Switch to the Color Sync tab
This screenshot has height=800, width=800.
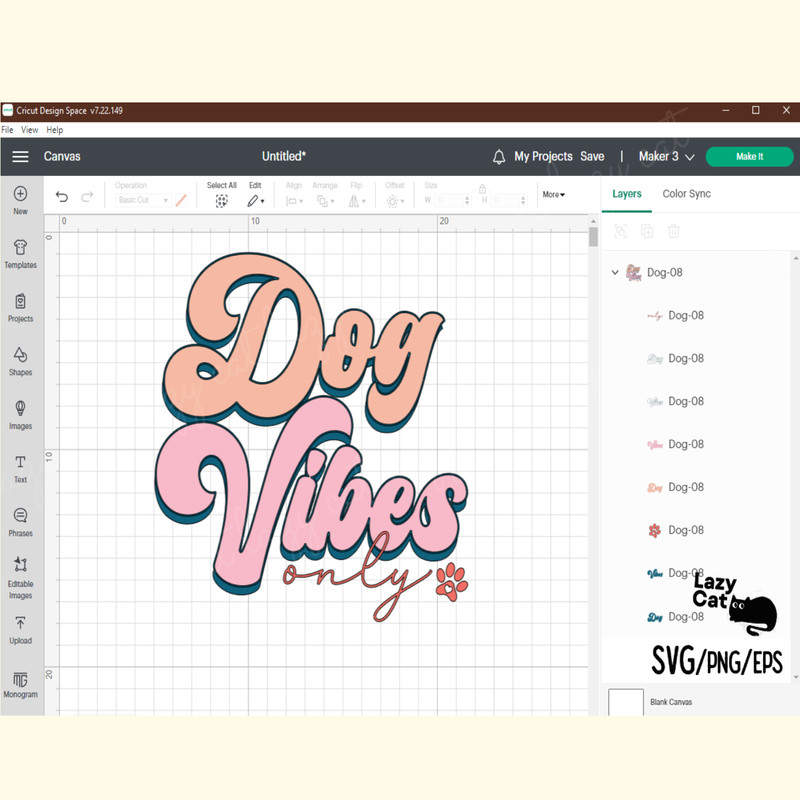pyautogui.click(x=686, y=194)
